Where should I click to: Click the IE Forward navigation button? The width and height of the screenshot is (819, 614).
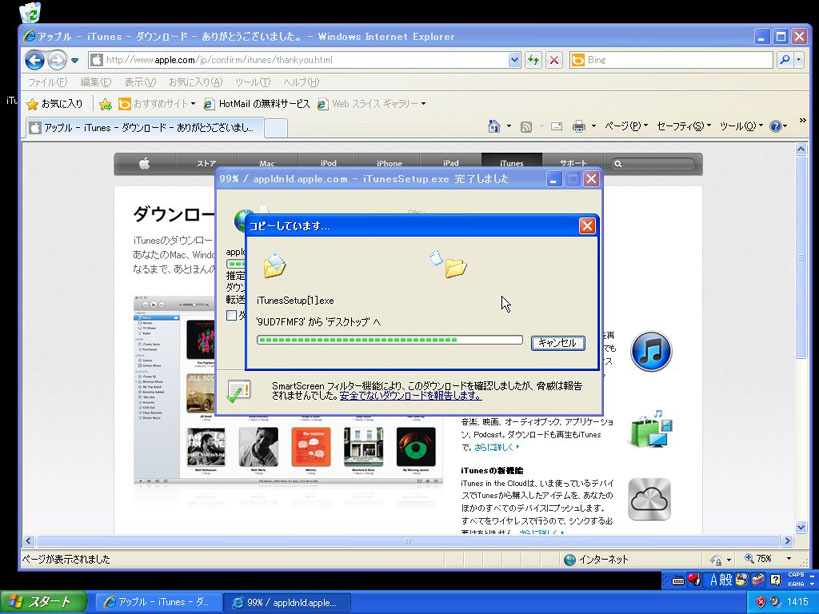point(56,60)
